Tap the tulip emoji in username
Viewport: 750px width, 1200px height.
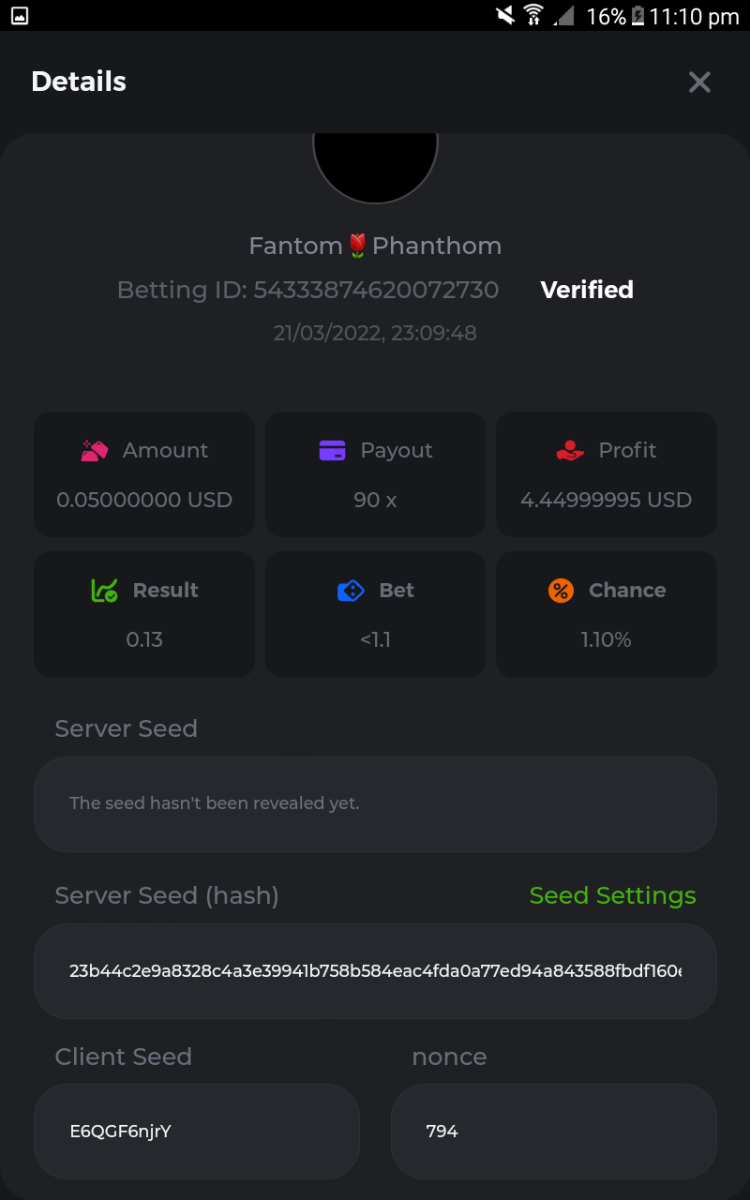point(358,246)
